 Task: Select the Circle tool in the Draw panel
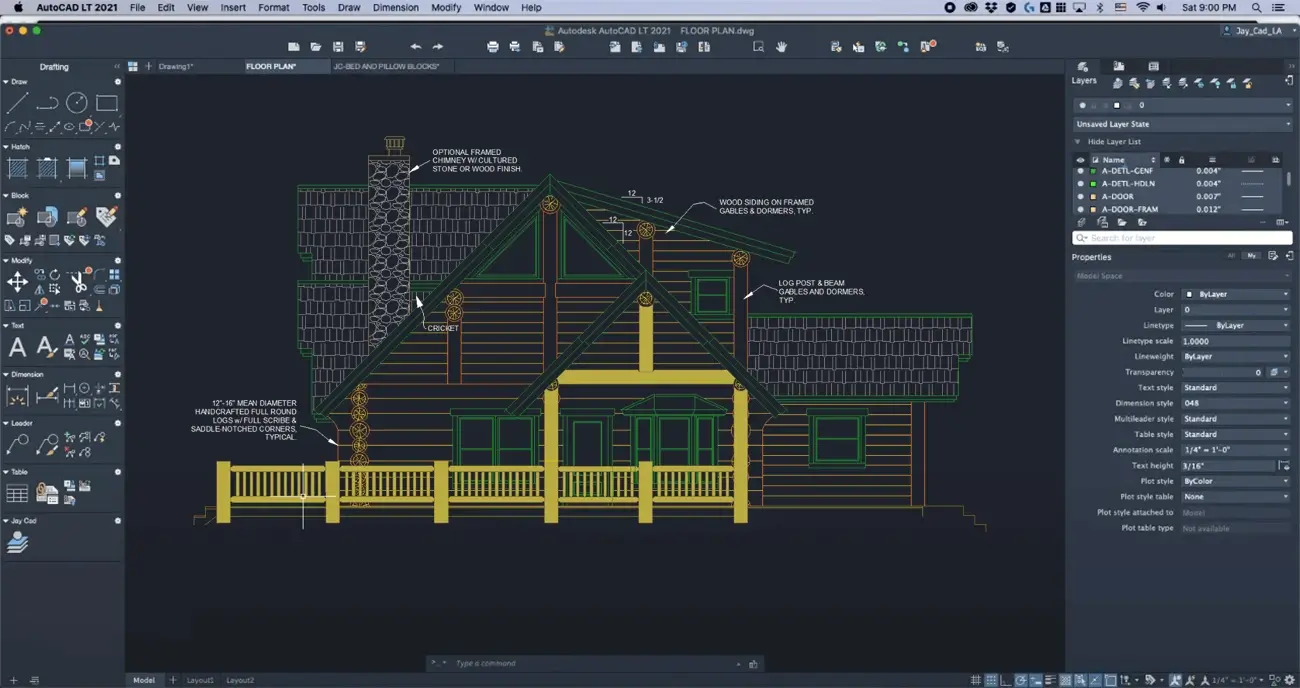(x=75, y=102)
